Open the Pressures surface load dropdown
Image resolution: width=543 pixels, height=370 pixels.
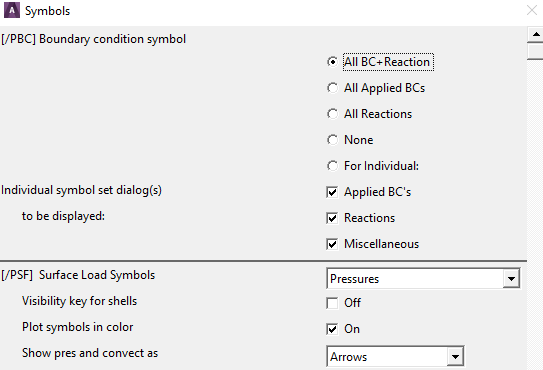pyautogui.click(x=423, y=278)
